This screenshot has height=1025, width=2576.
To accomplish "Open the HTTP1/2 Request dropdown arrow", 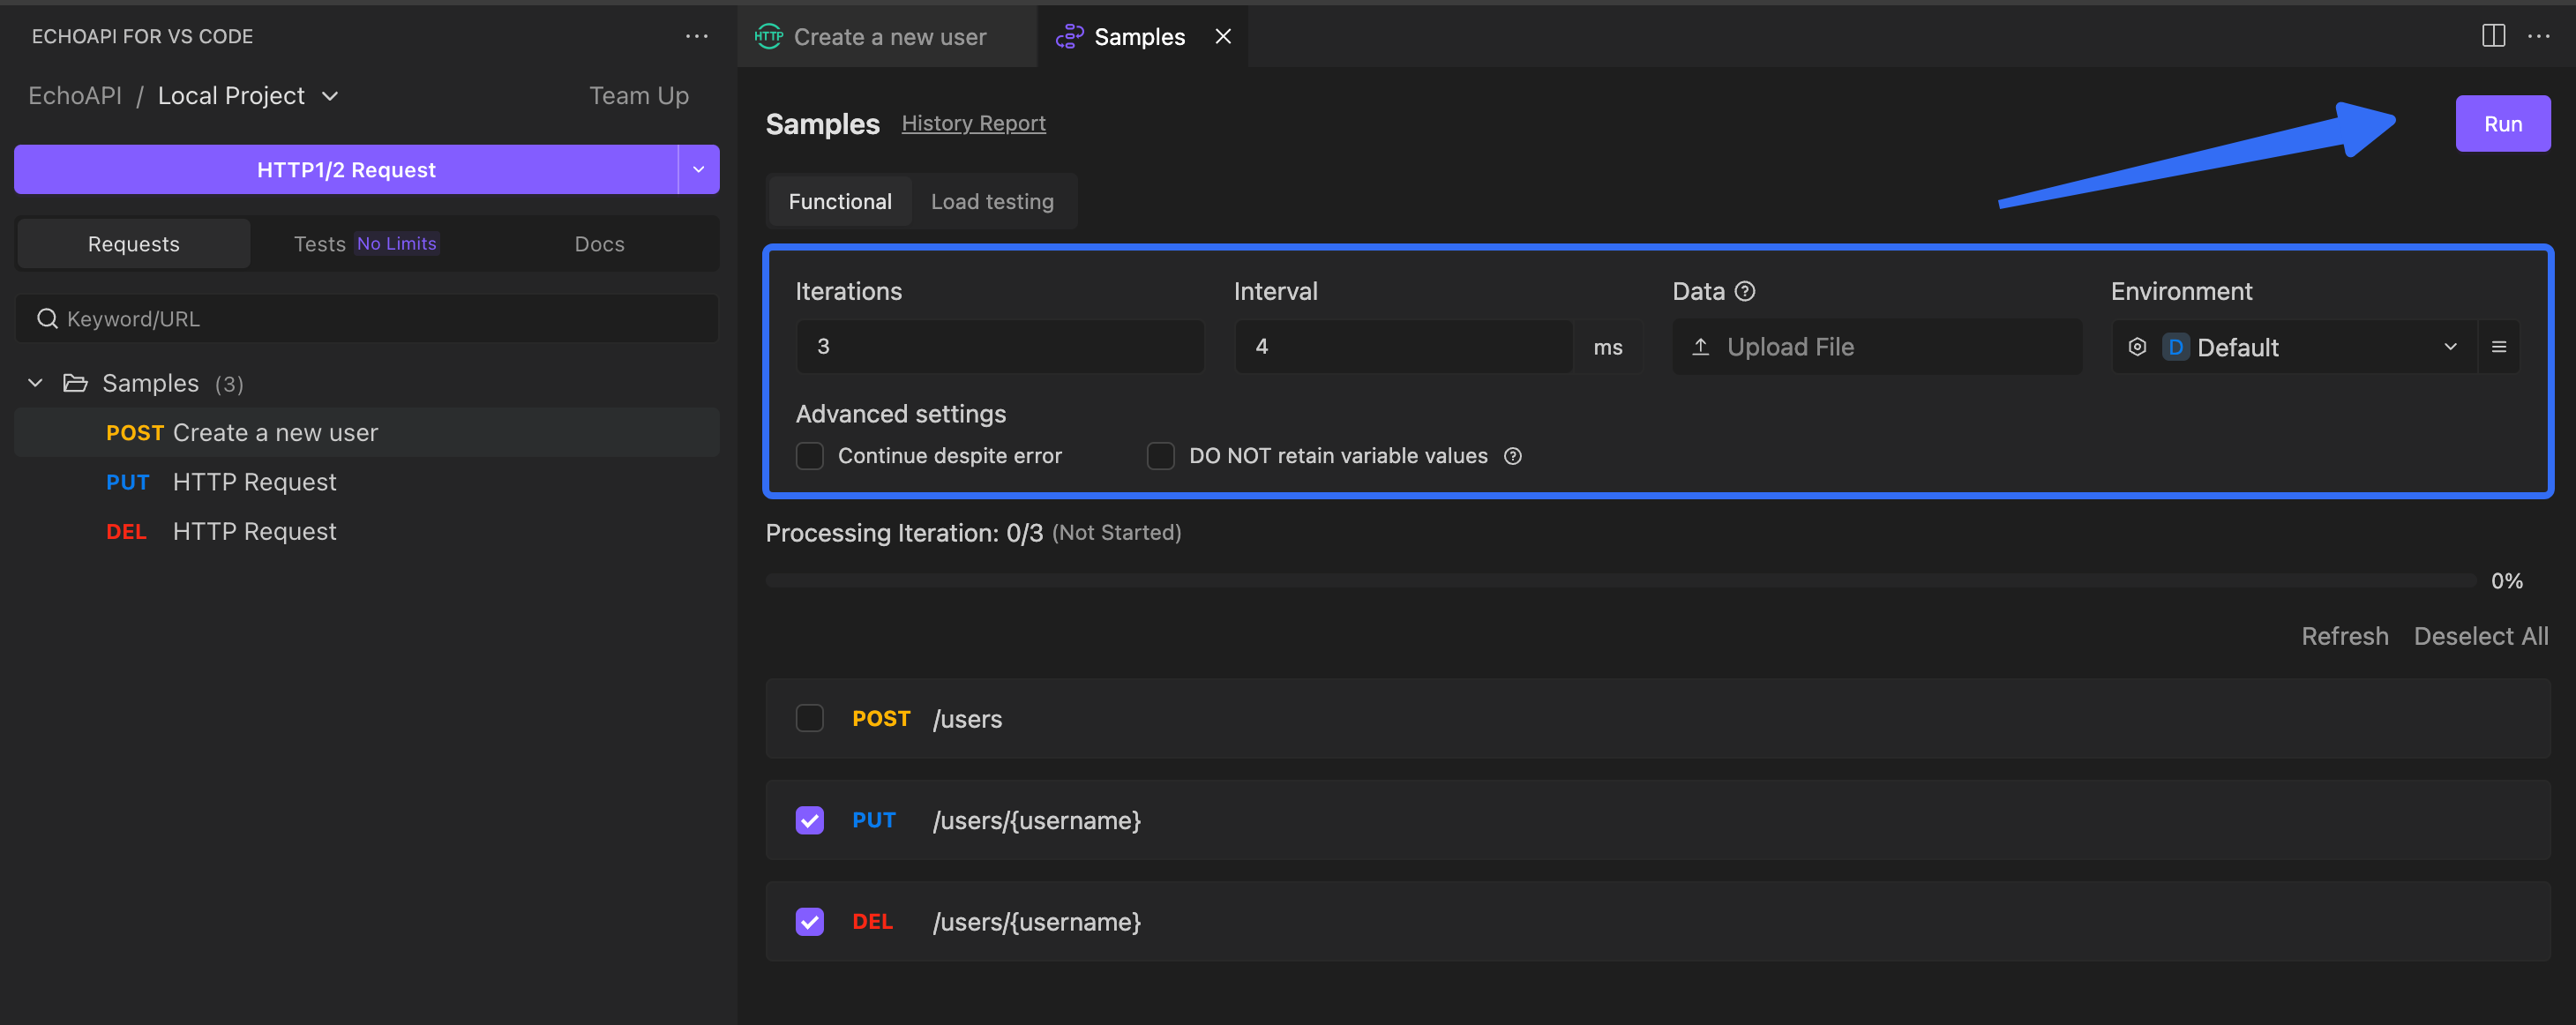I will pyautogui.click(x=698, y=169).
